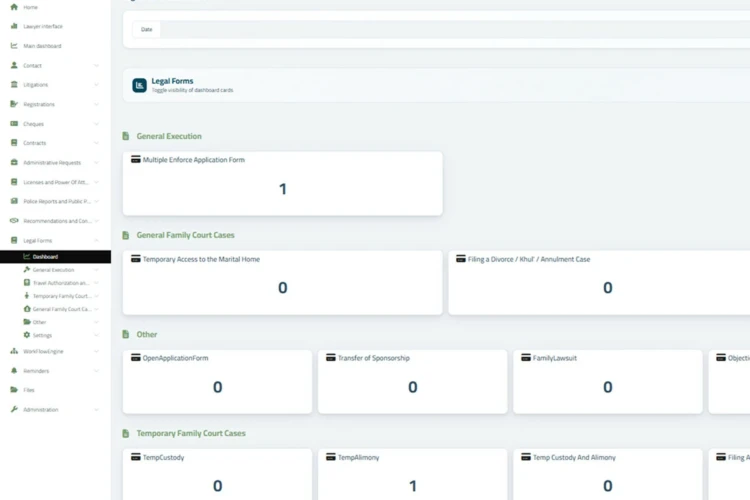750x500 pixels.
Task: Open the FamilyLawsuit card
Action: click(x=607, y=382)
